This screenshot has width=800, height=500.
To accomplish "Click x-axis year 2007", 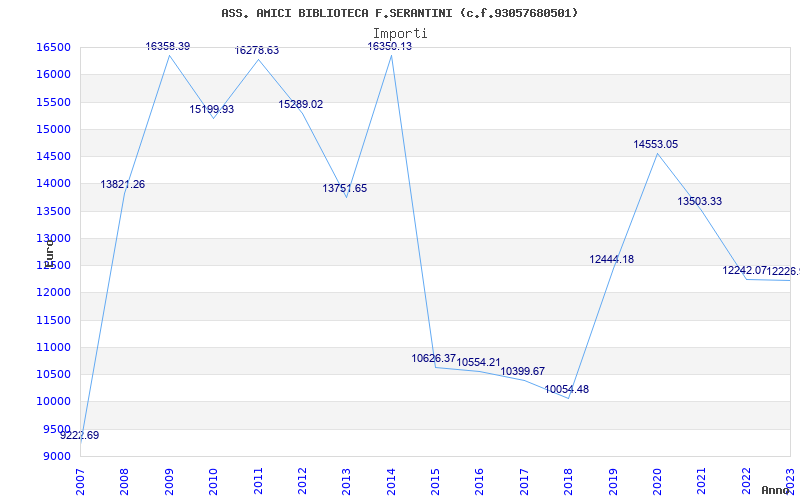I will [80, 481].
